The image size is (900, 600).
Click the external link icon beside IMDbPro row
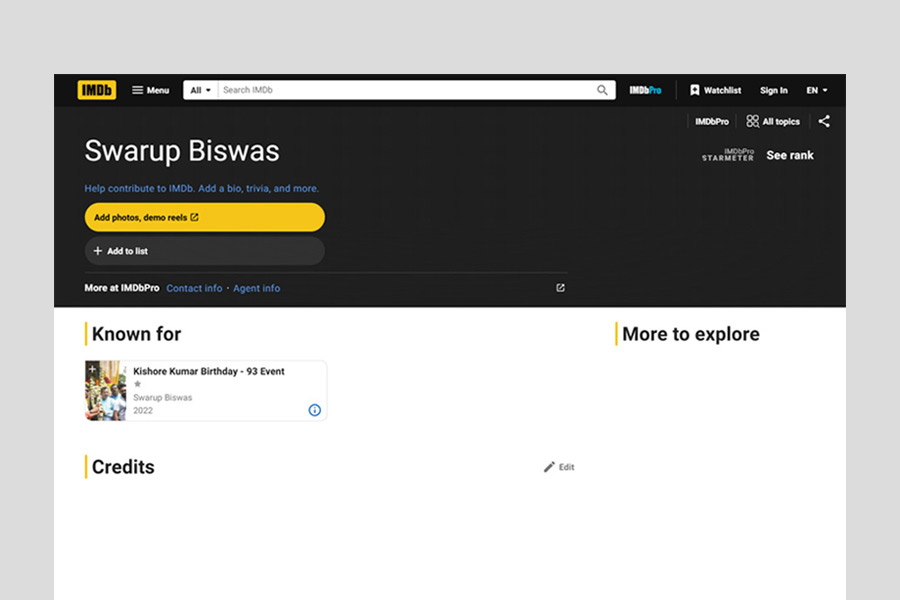[x=560, y=288]
